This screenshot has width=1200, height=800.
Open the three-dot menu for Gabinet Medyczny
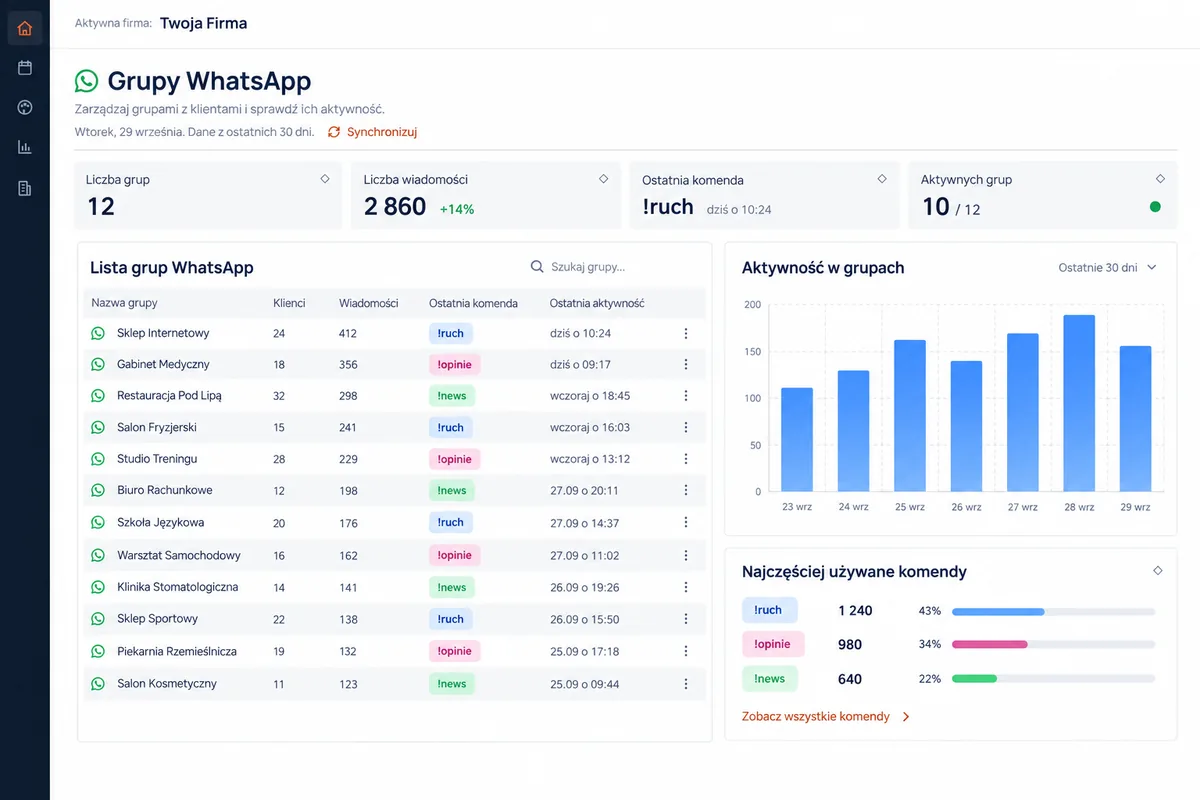click(x=686, y=364)
